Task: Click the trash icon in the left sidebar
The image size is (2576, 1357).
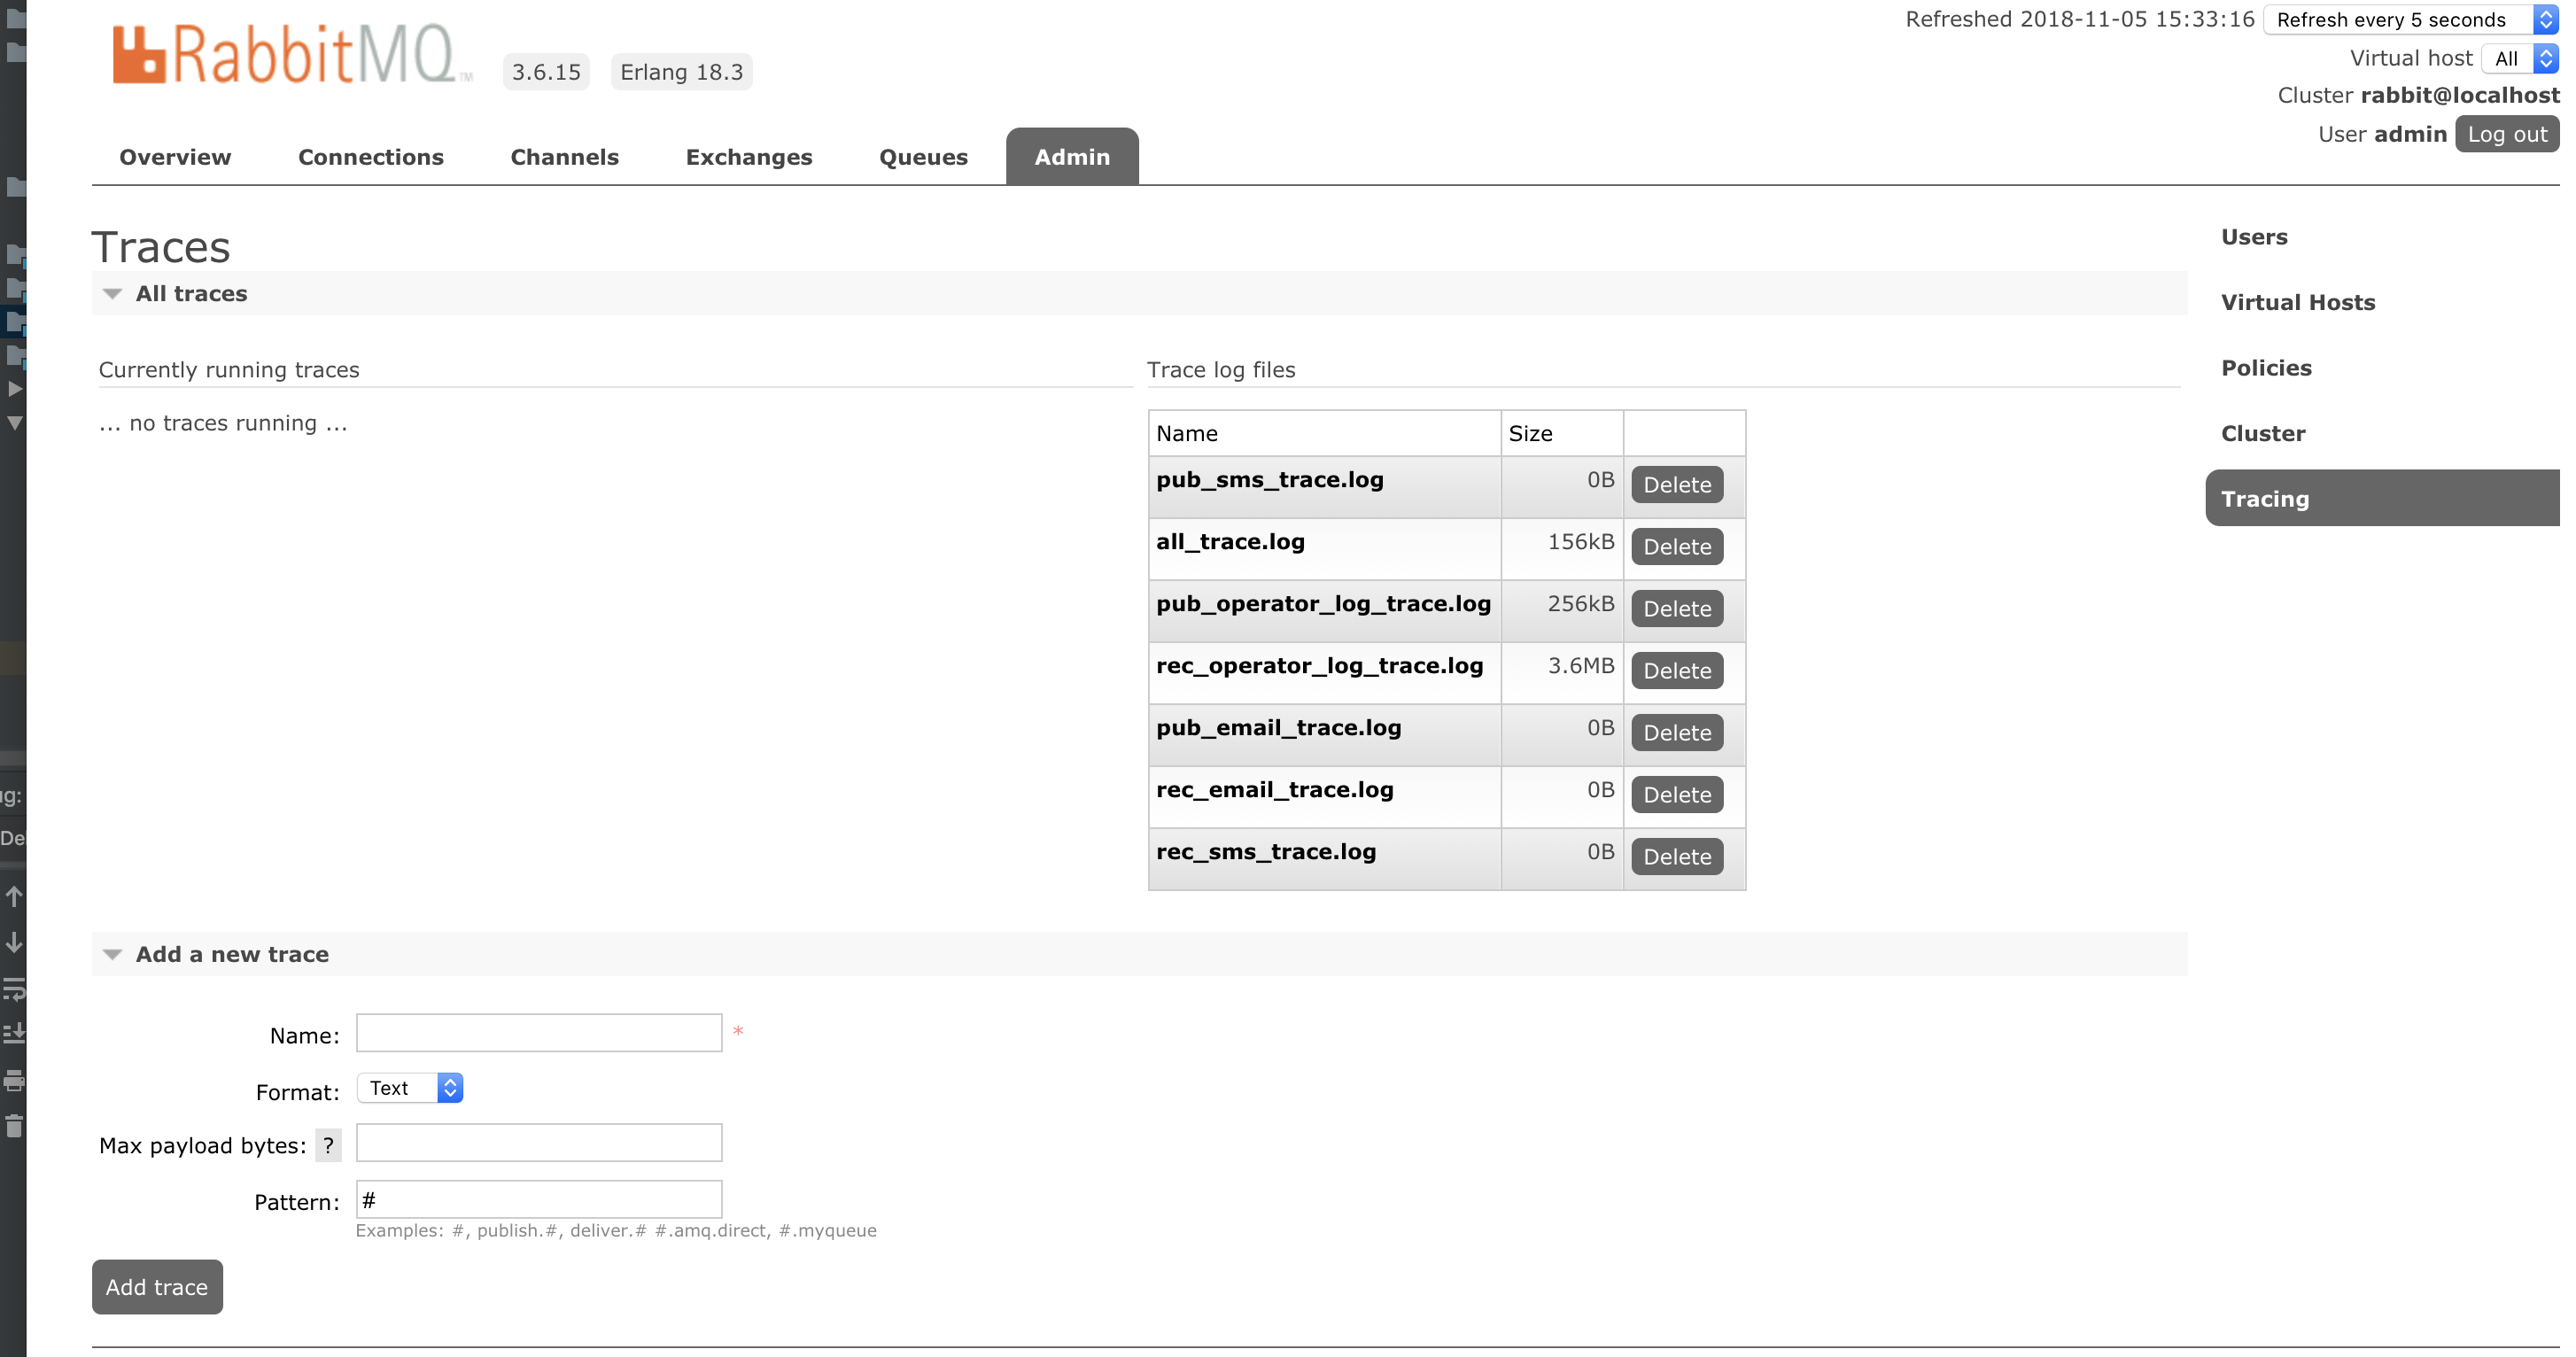Action: pyautogui.click(x=15, y=1127)
